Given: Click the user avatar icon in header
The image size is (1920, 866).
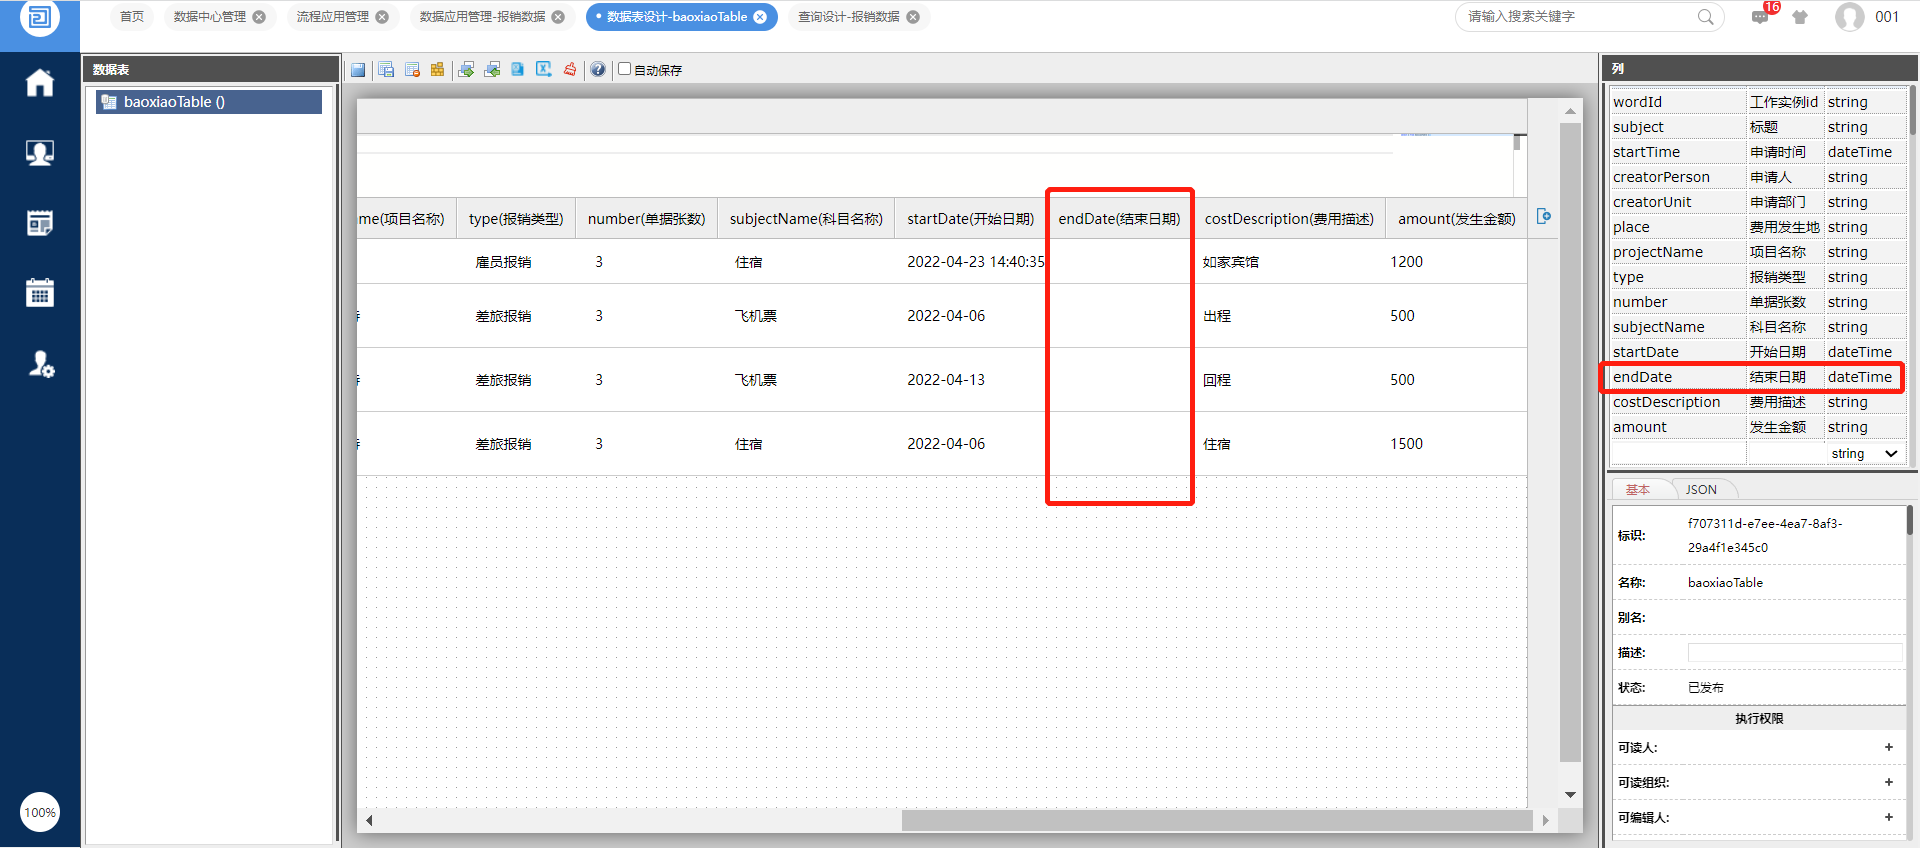Looking at the screenshot, I should (x=1849, y=17).
